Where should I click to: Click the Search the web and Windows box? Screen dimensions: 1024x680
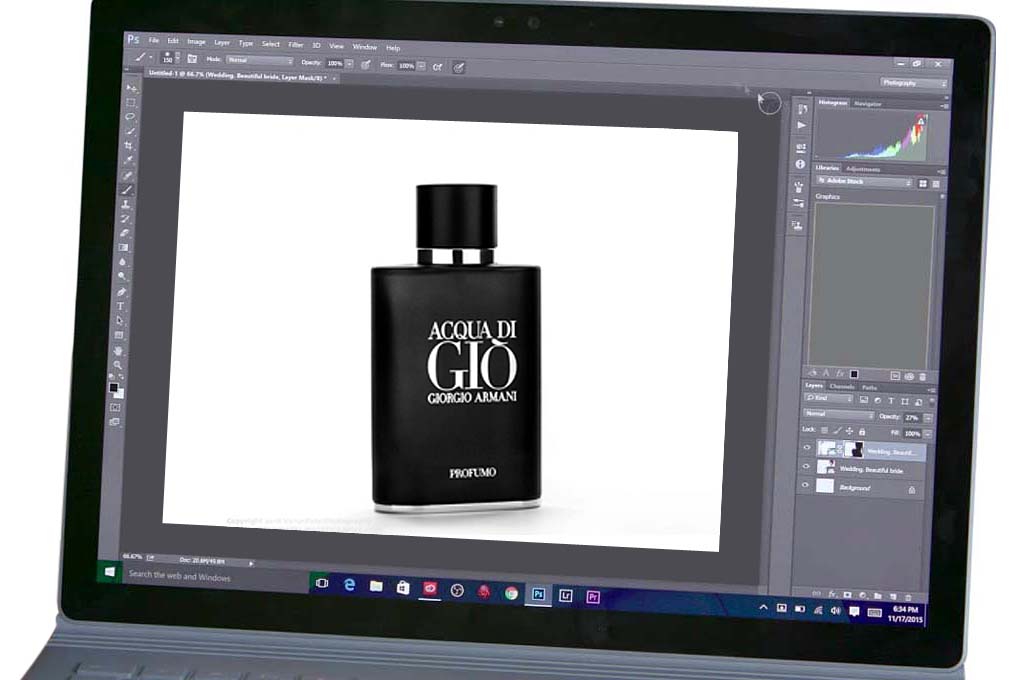point(216,577)
